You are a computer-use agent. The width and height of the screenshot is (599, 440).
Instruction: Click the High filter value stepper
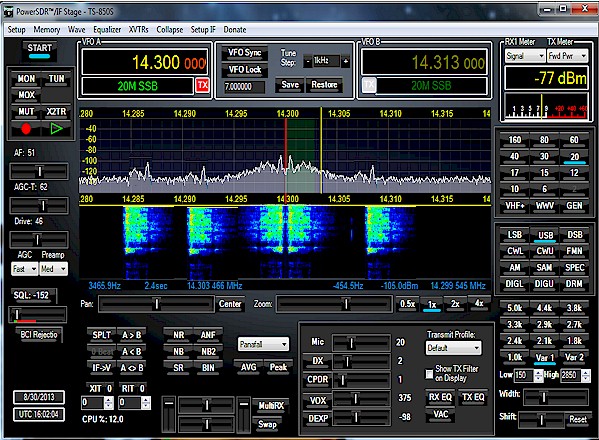[586, 376]
